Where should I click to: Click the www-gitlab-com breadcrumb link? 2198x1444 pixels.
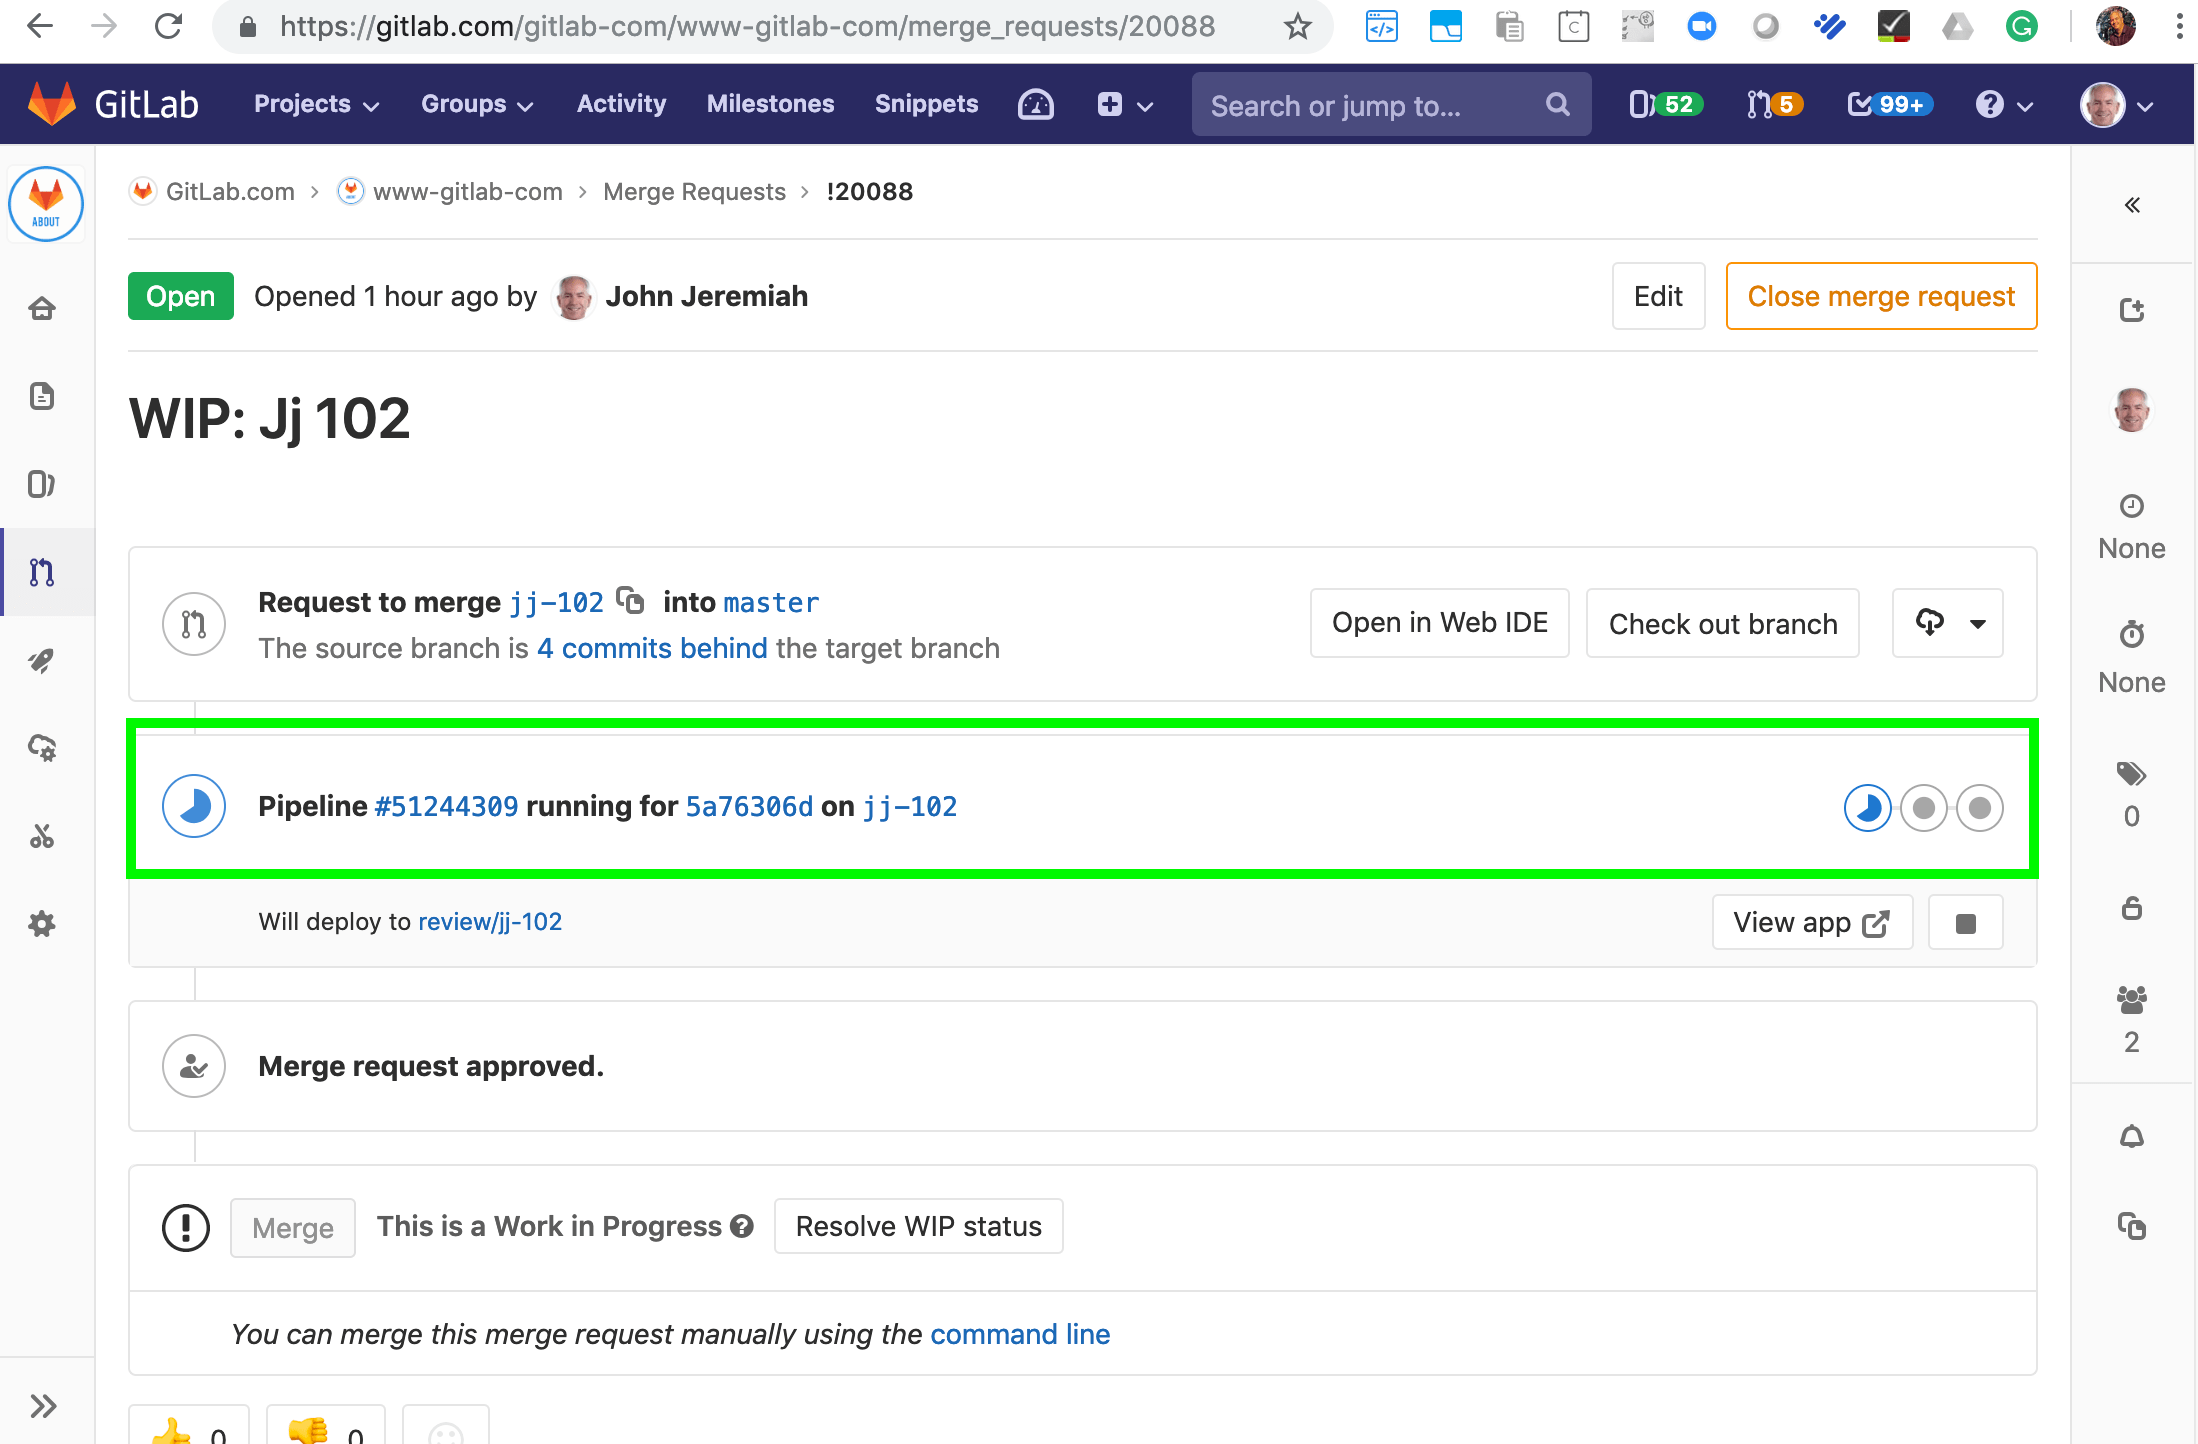click(467, 191)
